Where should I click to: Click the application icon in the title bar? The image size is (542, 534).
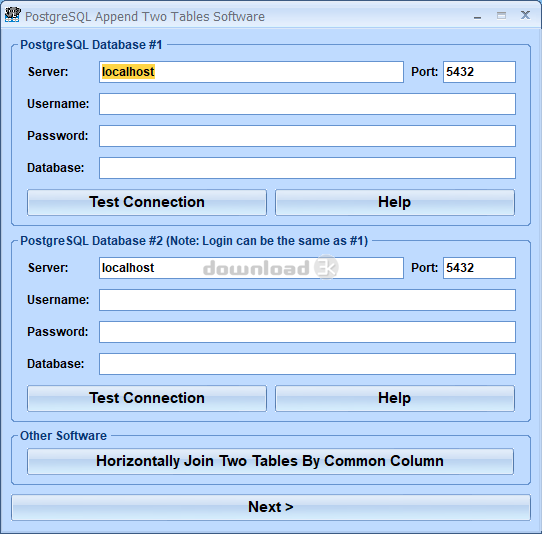pyautogui.click(x=12, y=15)
